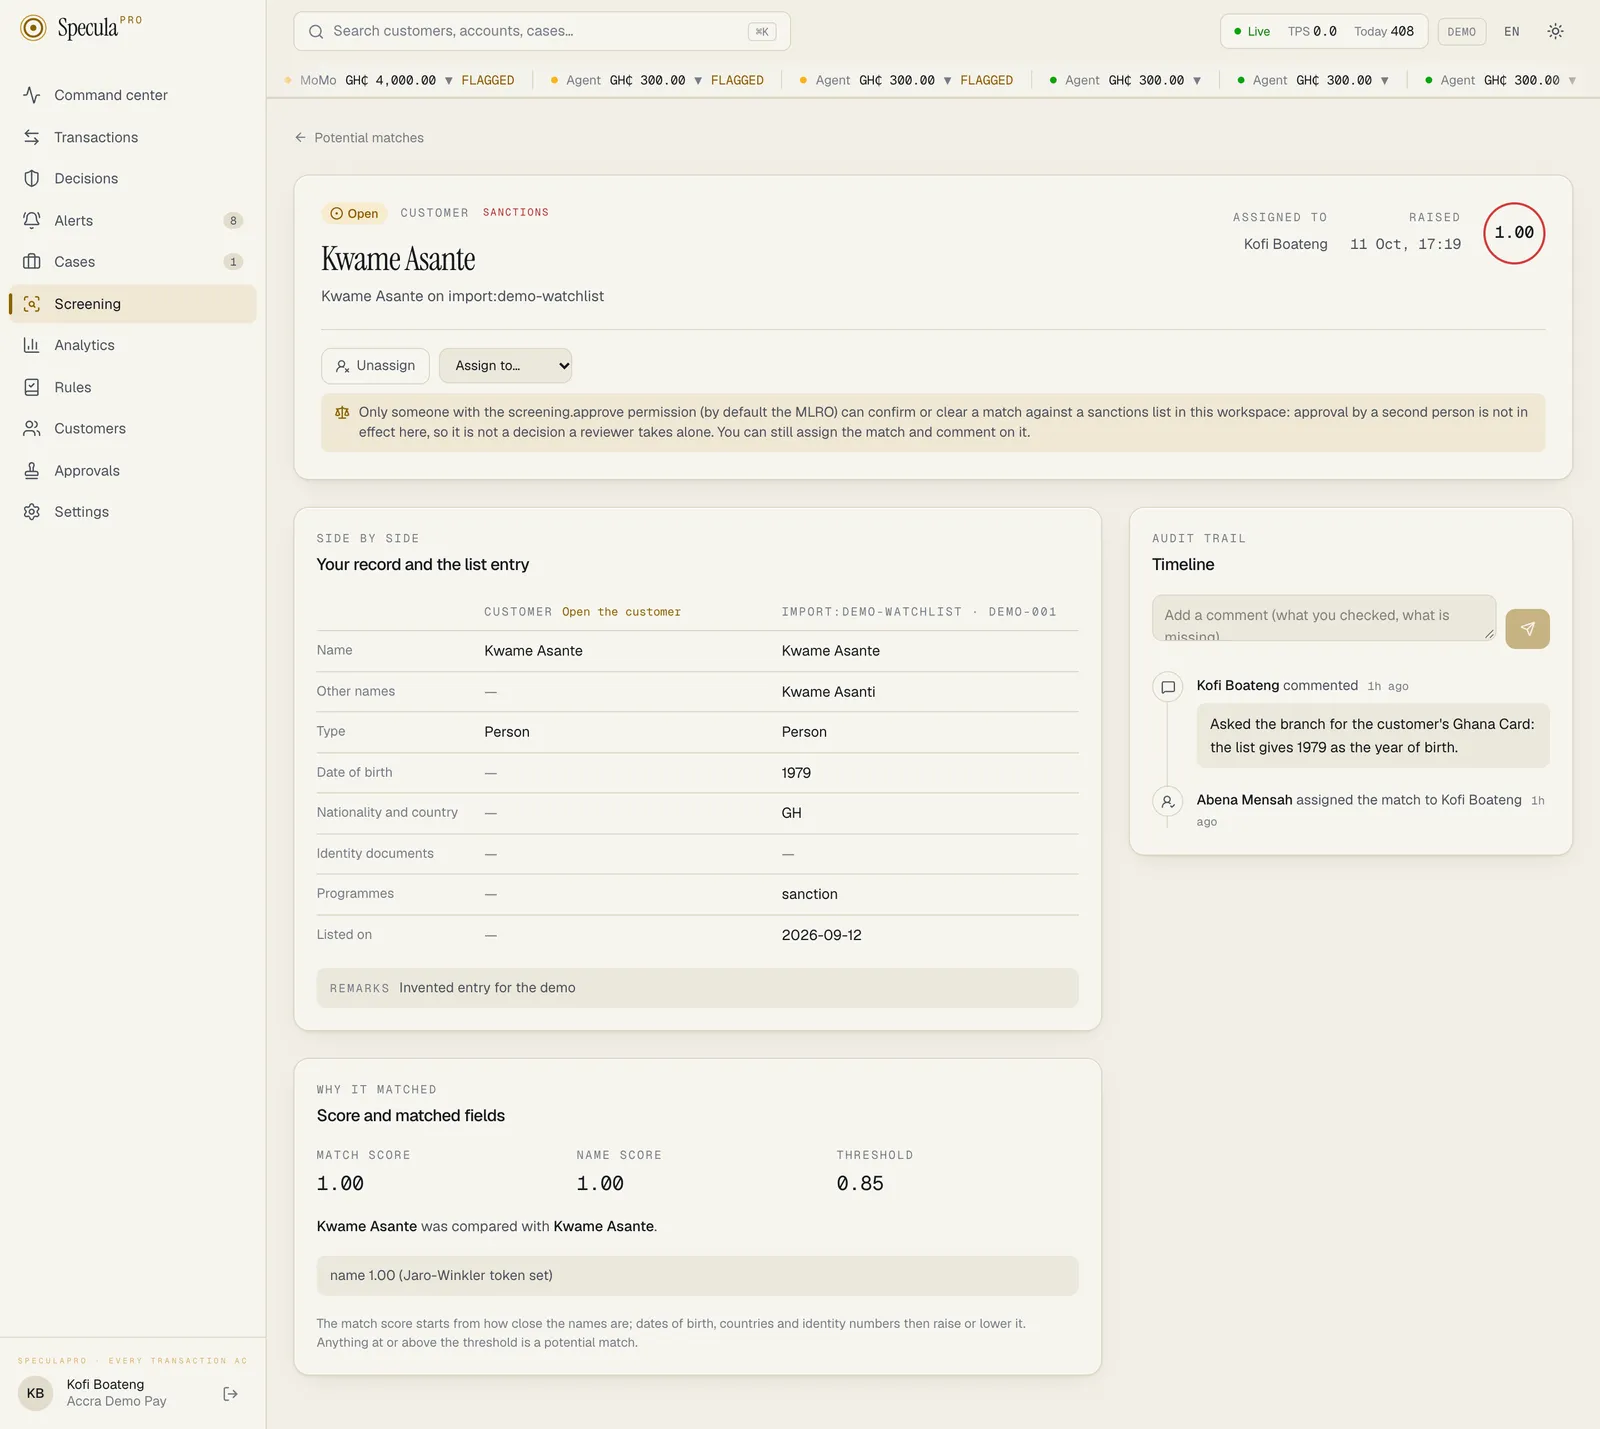
Task: Click the Specula PRO logo icon
Action: click(x=33, y=28)
